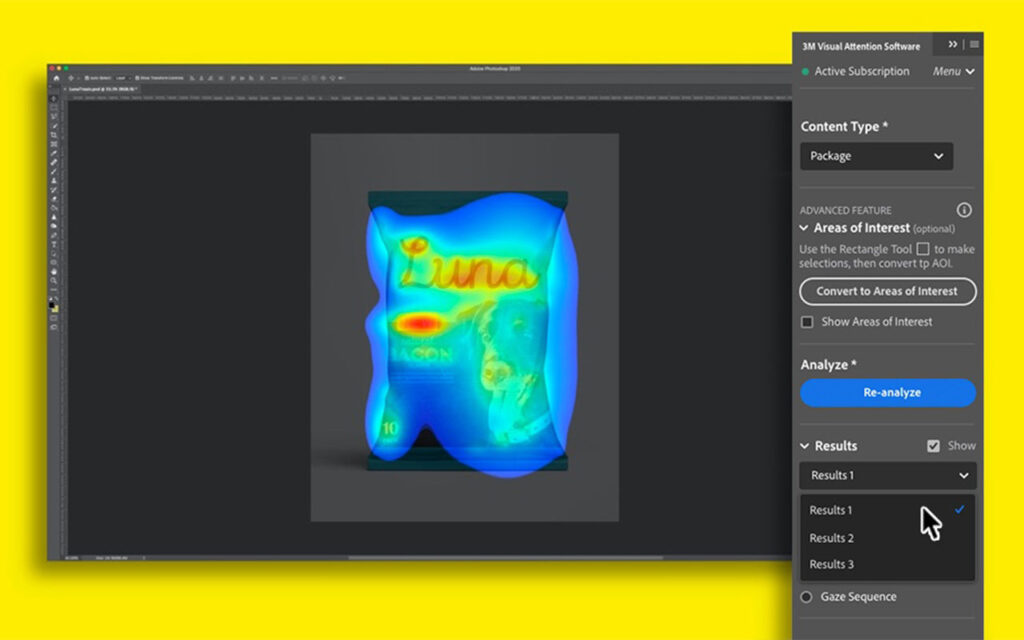
Task: Click the Photoshop horizontal scrollbar
Action: (x=505, y=558)
